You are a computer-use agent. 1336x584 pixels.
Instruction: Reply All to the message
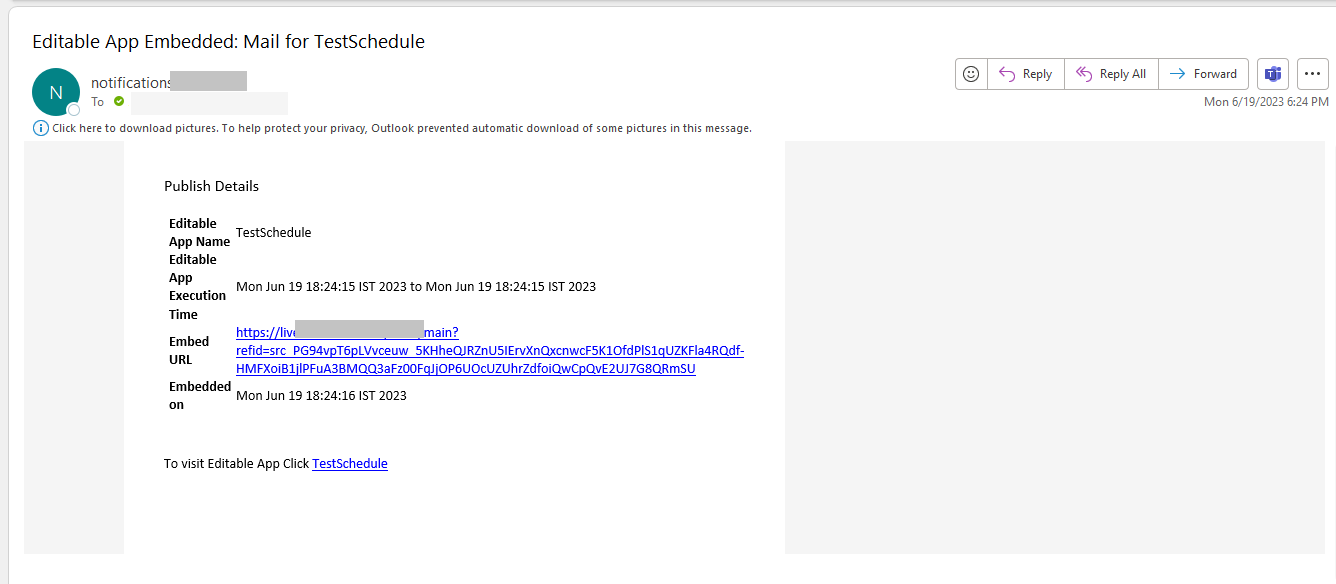1112,74
